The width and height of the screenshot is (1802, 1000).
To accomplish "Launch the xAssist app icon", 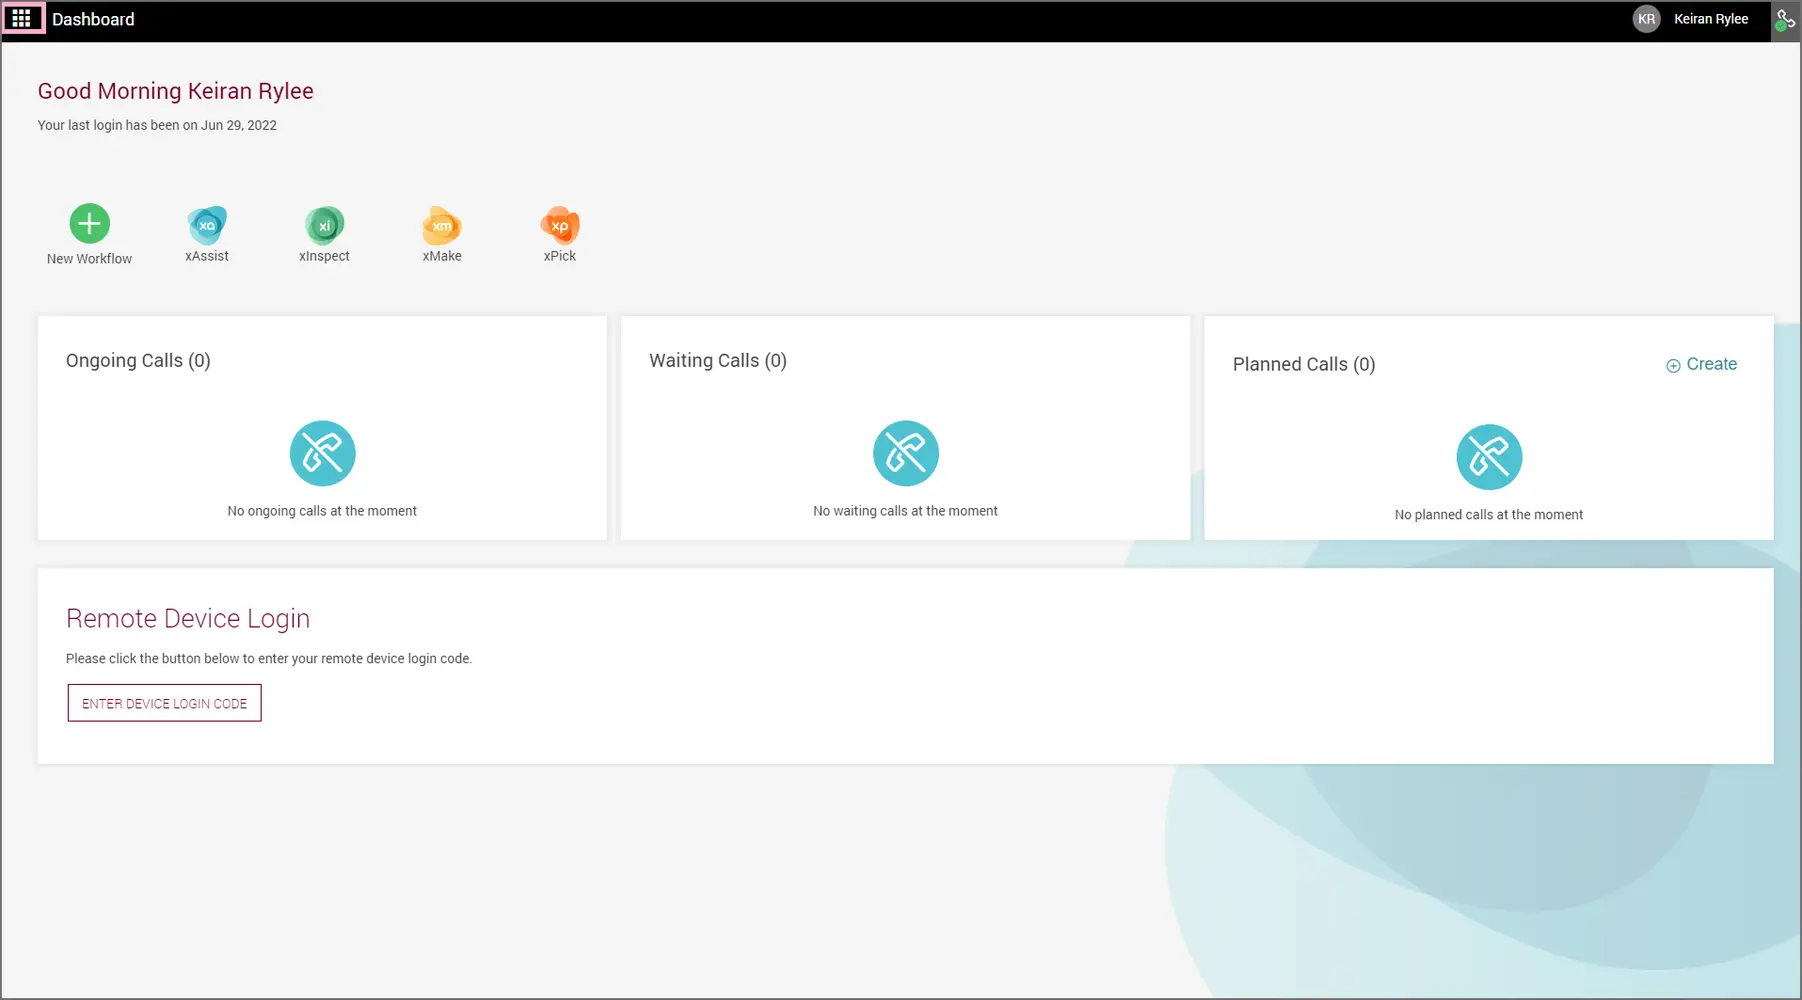I will point(207,225).
